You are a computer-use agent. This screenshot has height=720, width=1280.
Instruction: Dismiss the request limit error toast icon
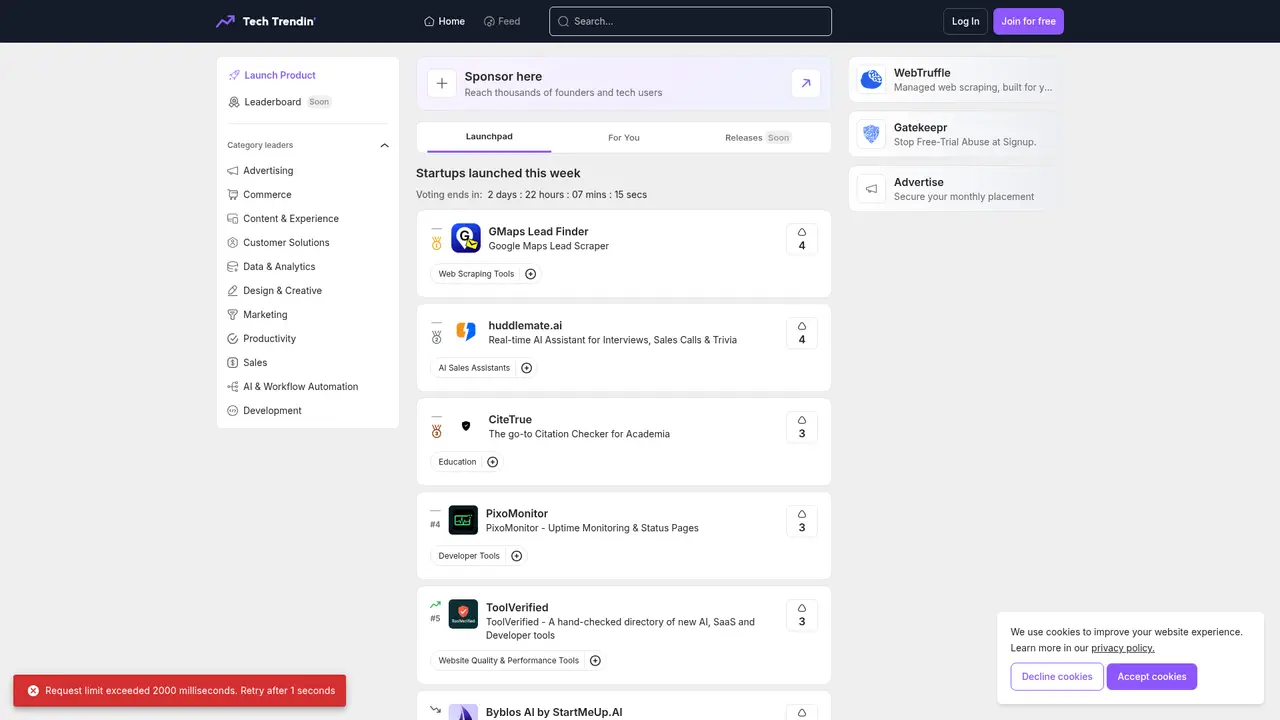pyautogui.click(x=33, y=691)
